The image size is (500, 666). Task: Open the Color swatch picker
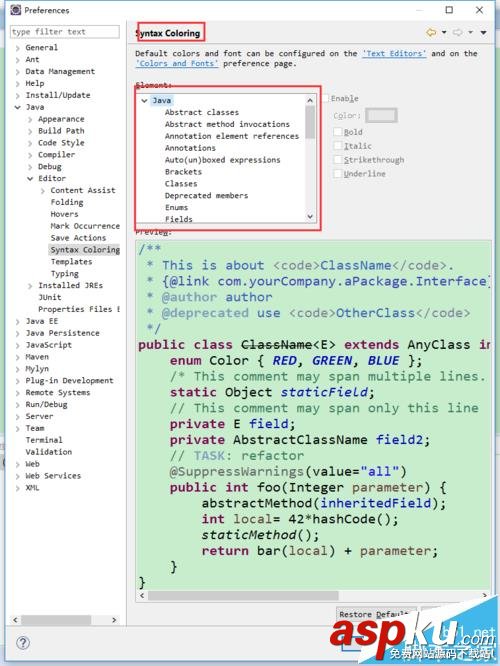tap(381, 115)
